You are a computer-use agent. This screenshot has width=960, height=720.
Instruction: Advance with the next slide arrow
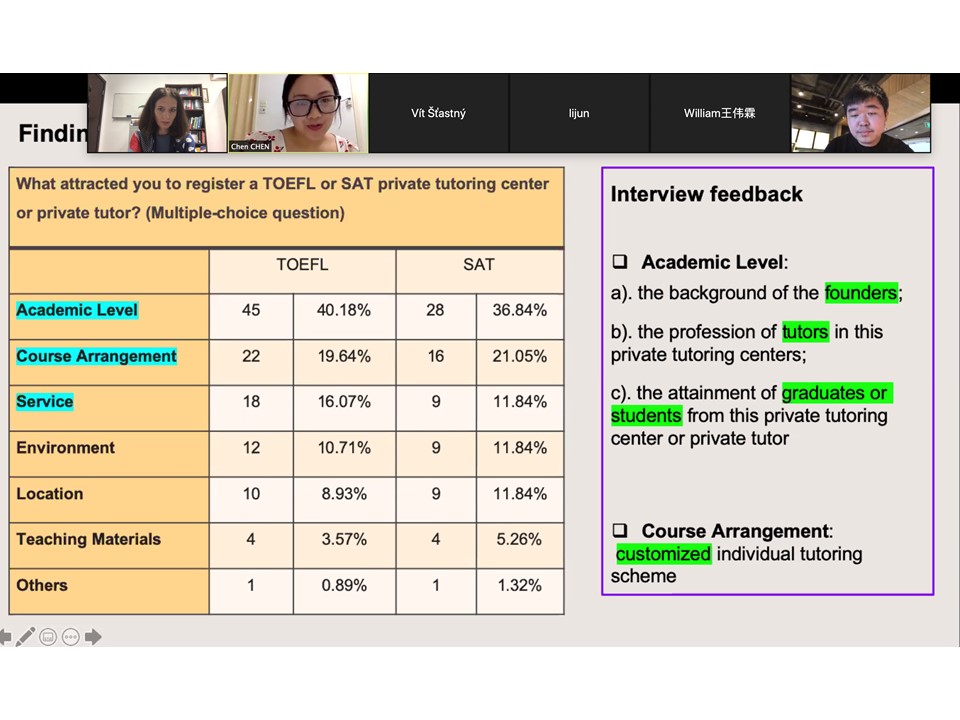tap(93, 637)
